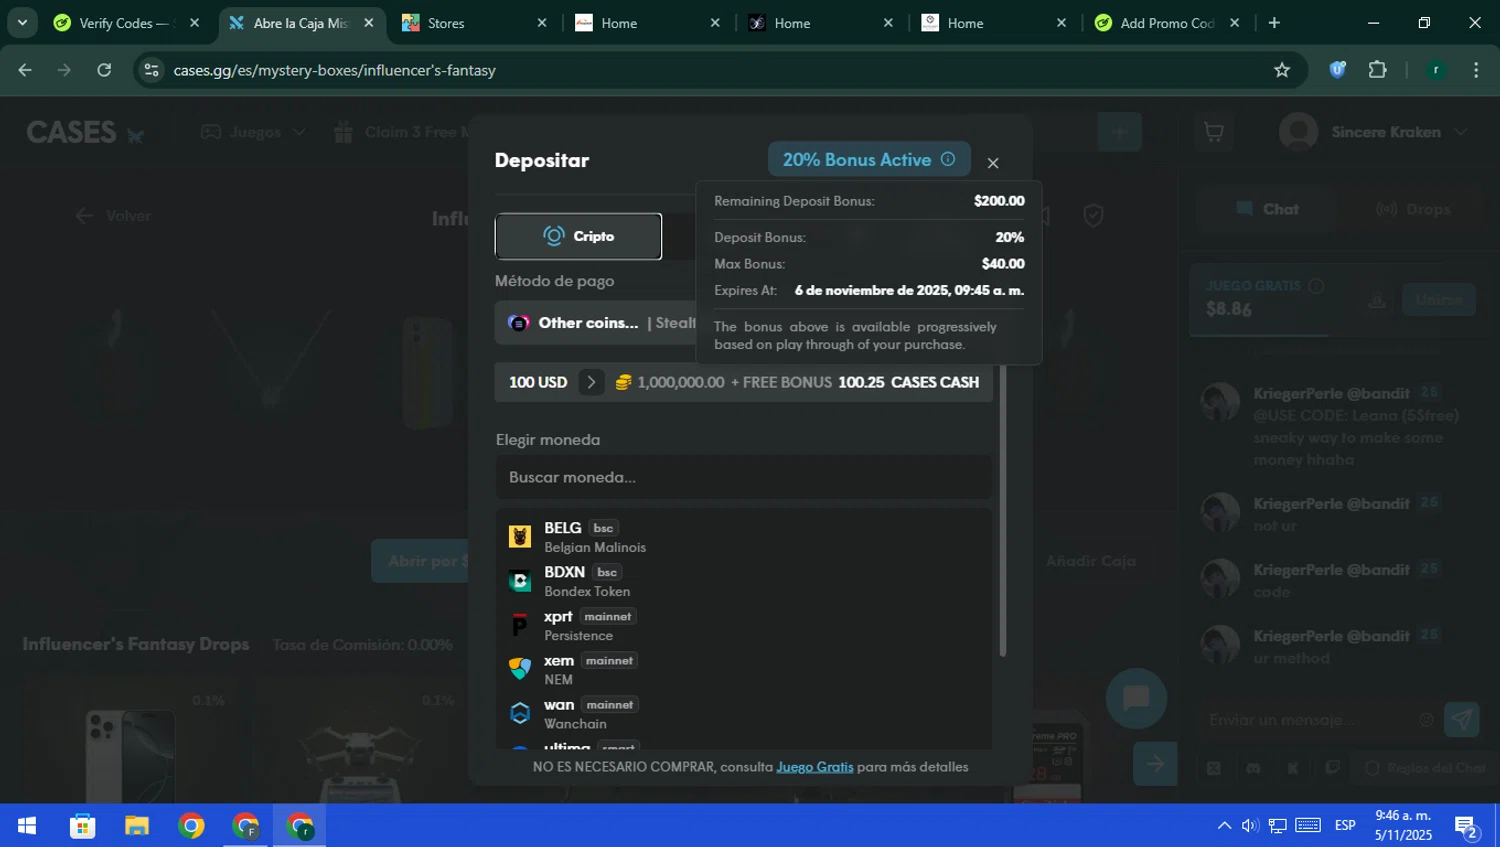Switch to the Chat tab
The width and height of the screenshot is (1500, 847).
coord(1267,209)
